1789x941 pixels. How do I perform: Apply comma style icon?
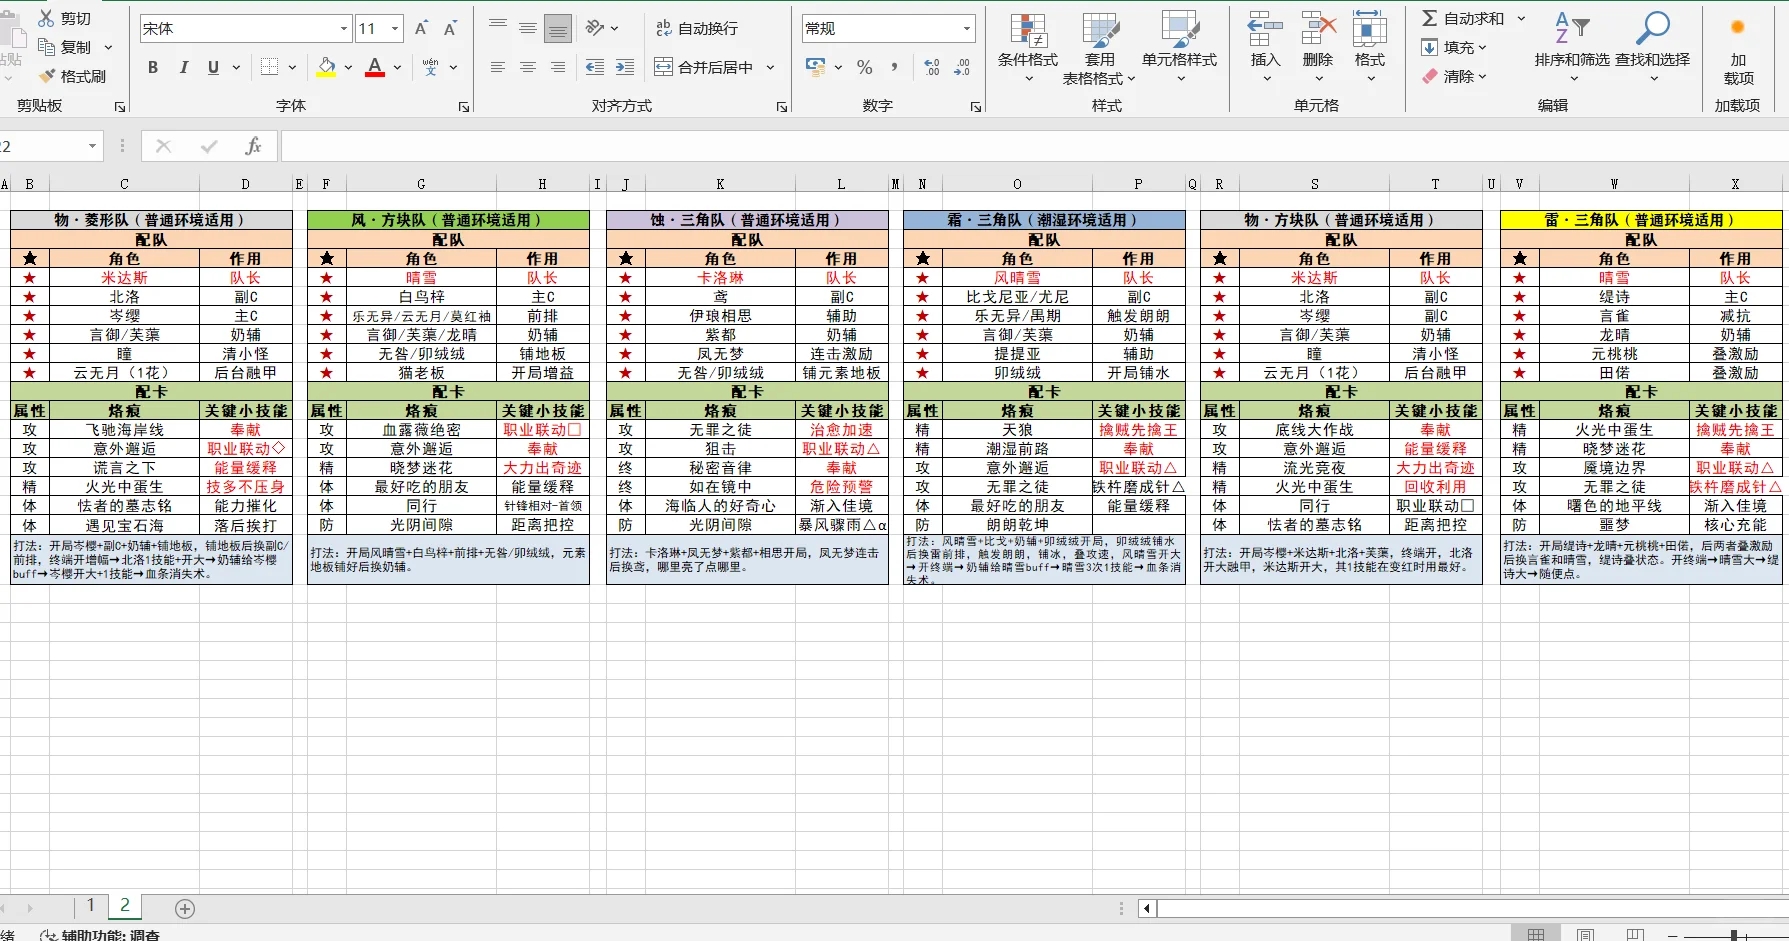point(894,67)
